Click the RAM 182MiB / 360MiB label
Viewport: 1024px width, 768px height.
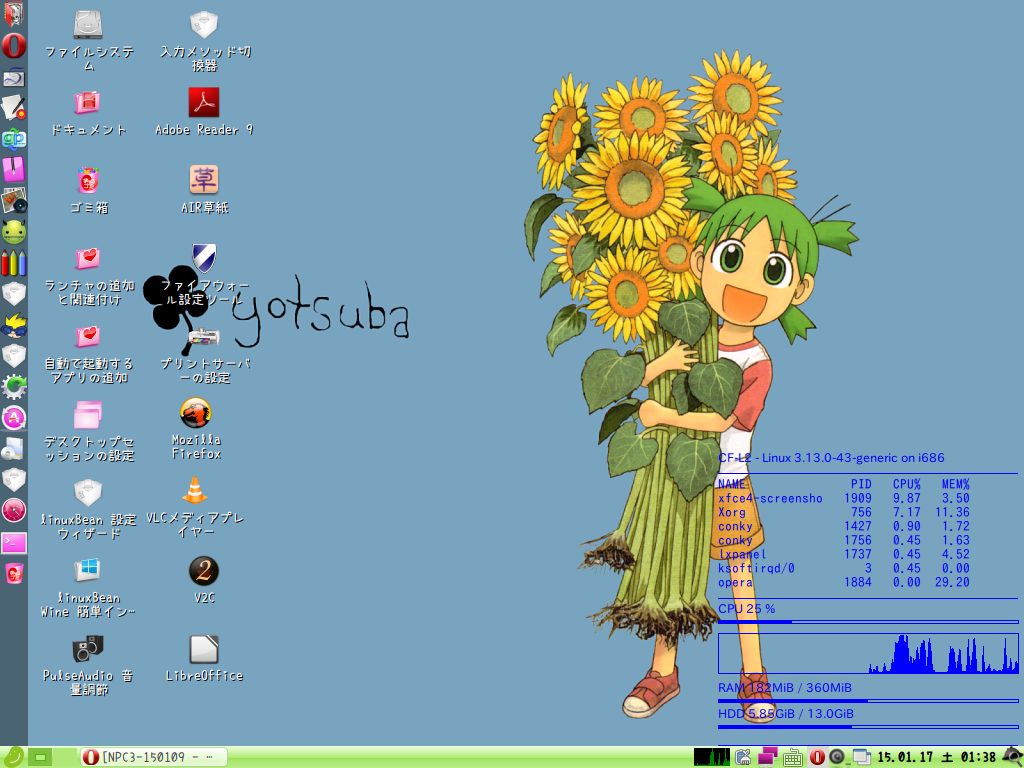[784, 688]
